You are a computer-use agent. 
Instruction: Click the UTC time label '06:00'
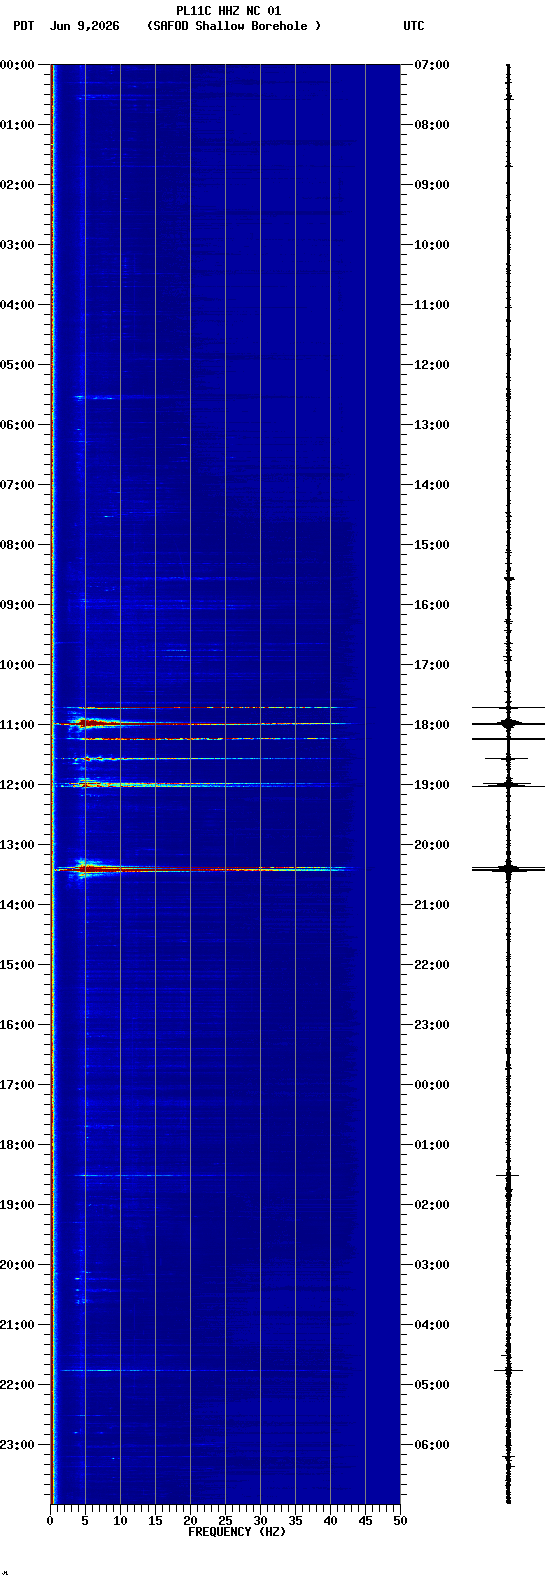click(x=432, y=1445)
